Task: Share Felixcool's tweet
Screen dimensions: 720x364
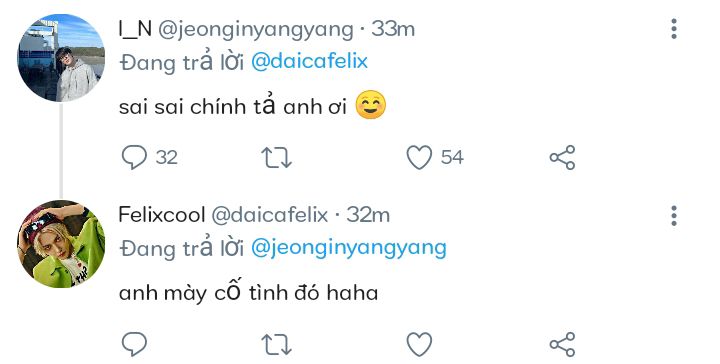Action: (562, 344)
